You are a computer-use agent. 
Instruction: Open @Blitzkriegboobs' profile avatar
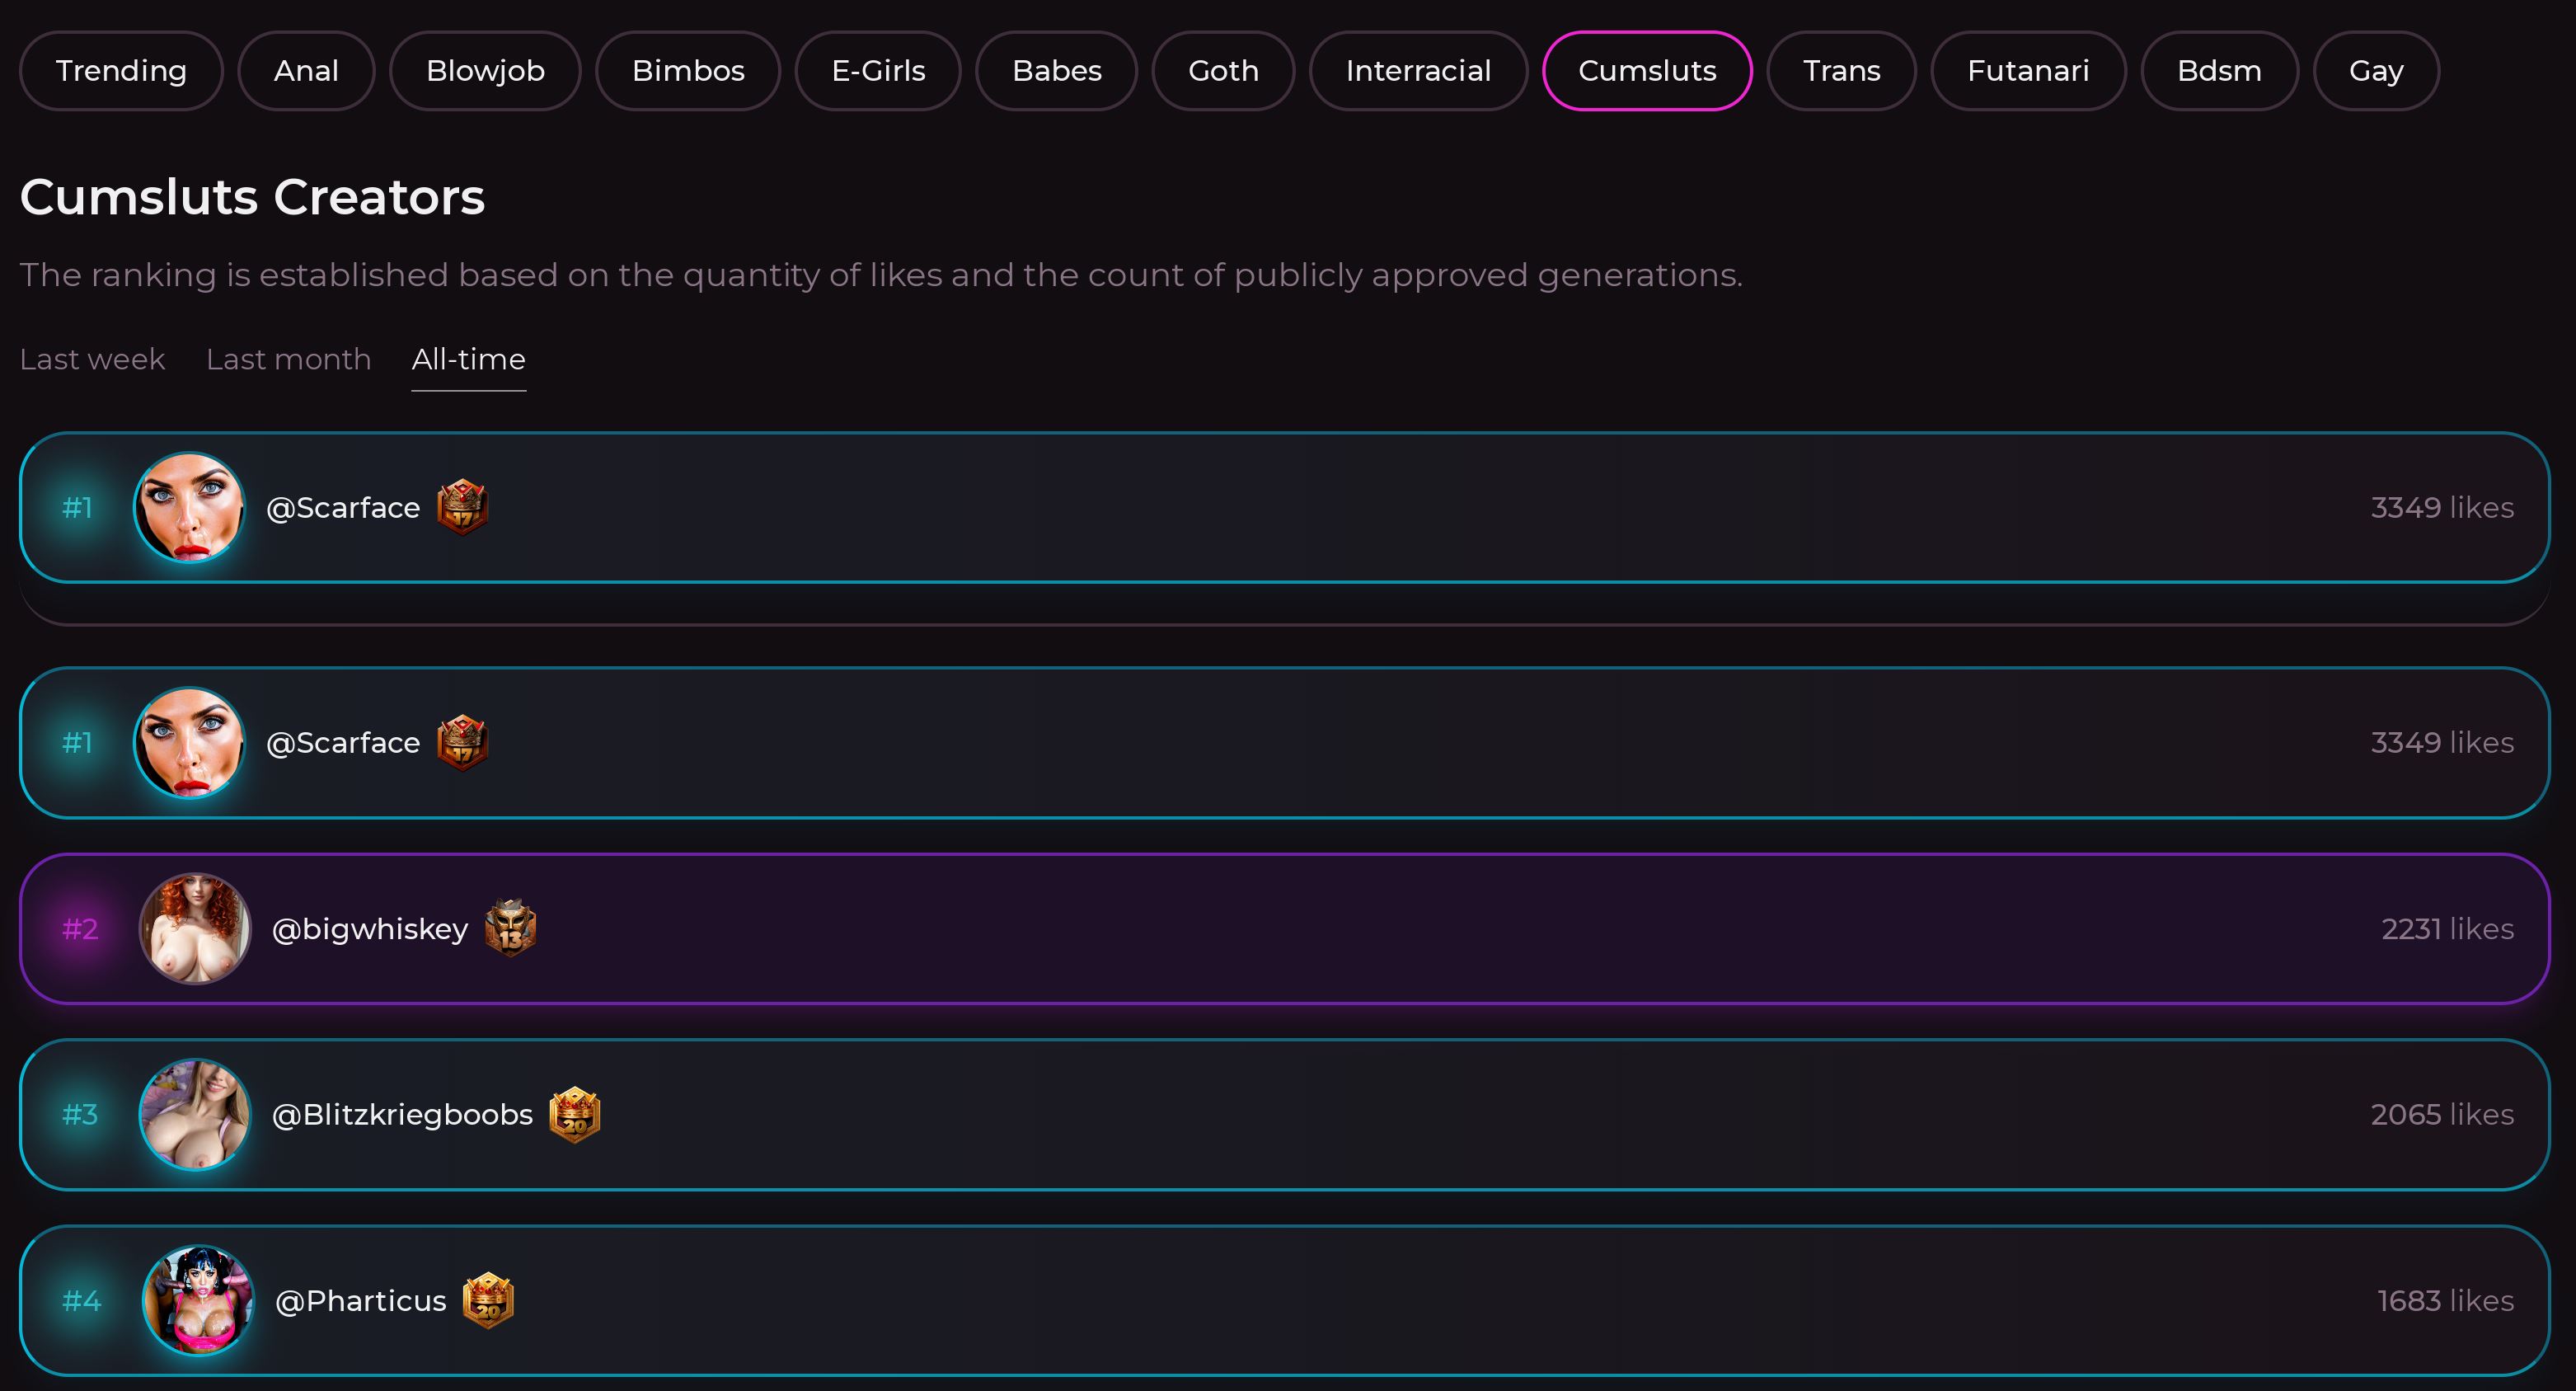195,1115
